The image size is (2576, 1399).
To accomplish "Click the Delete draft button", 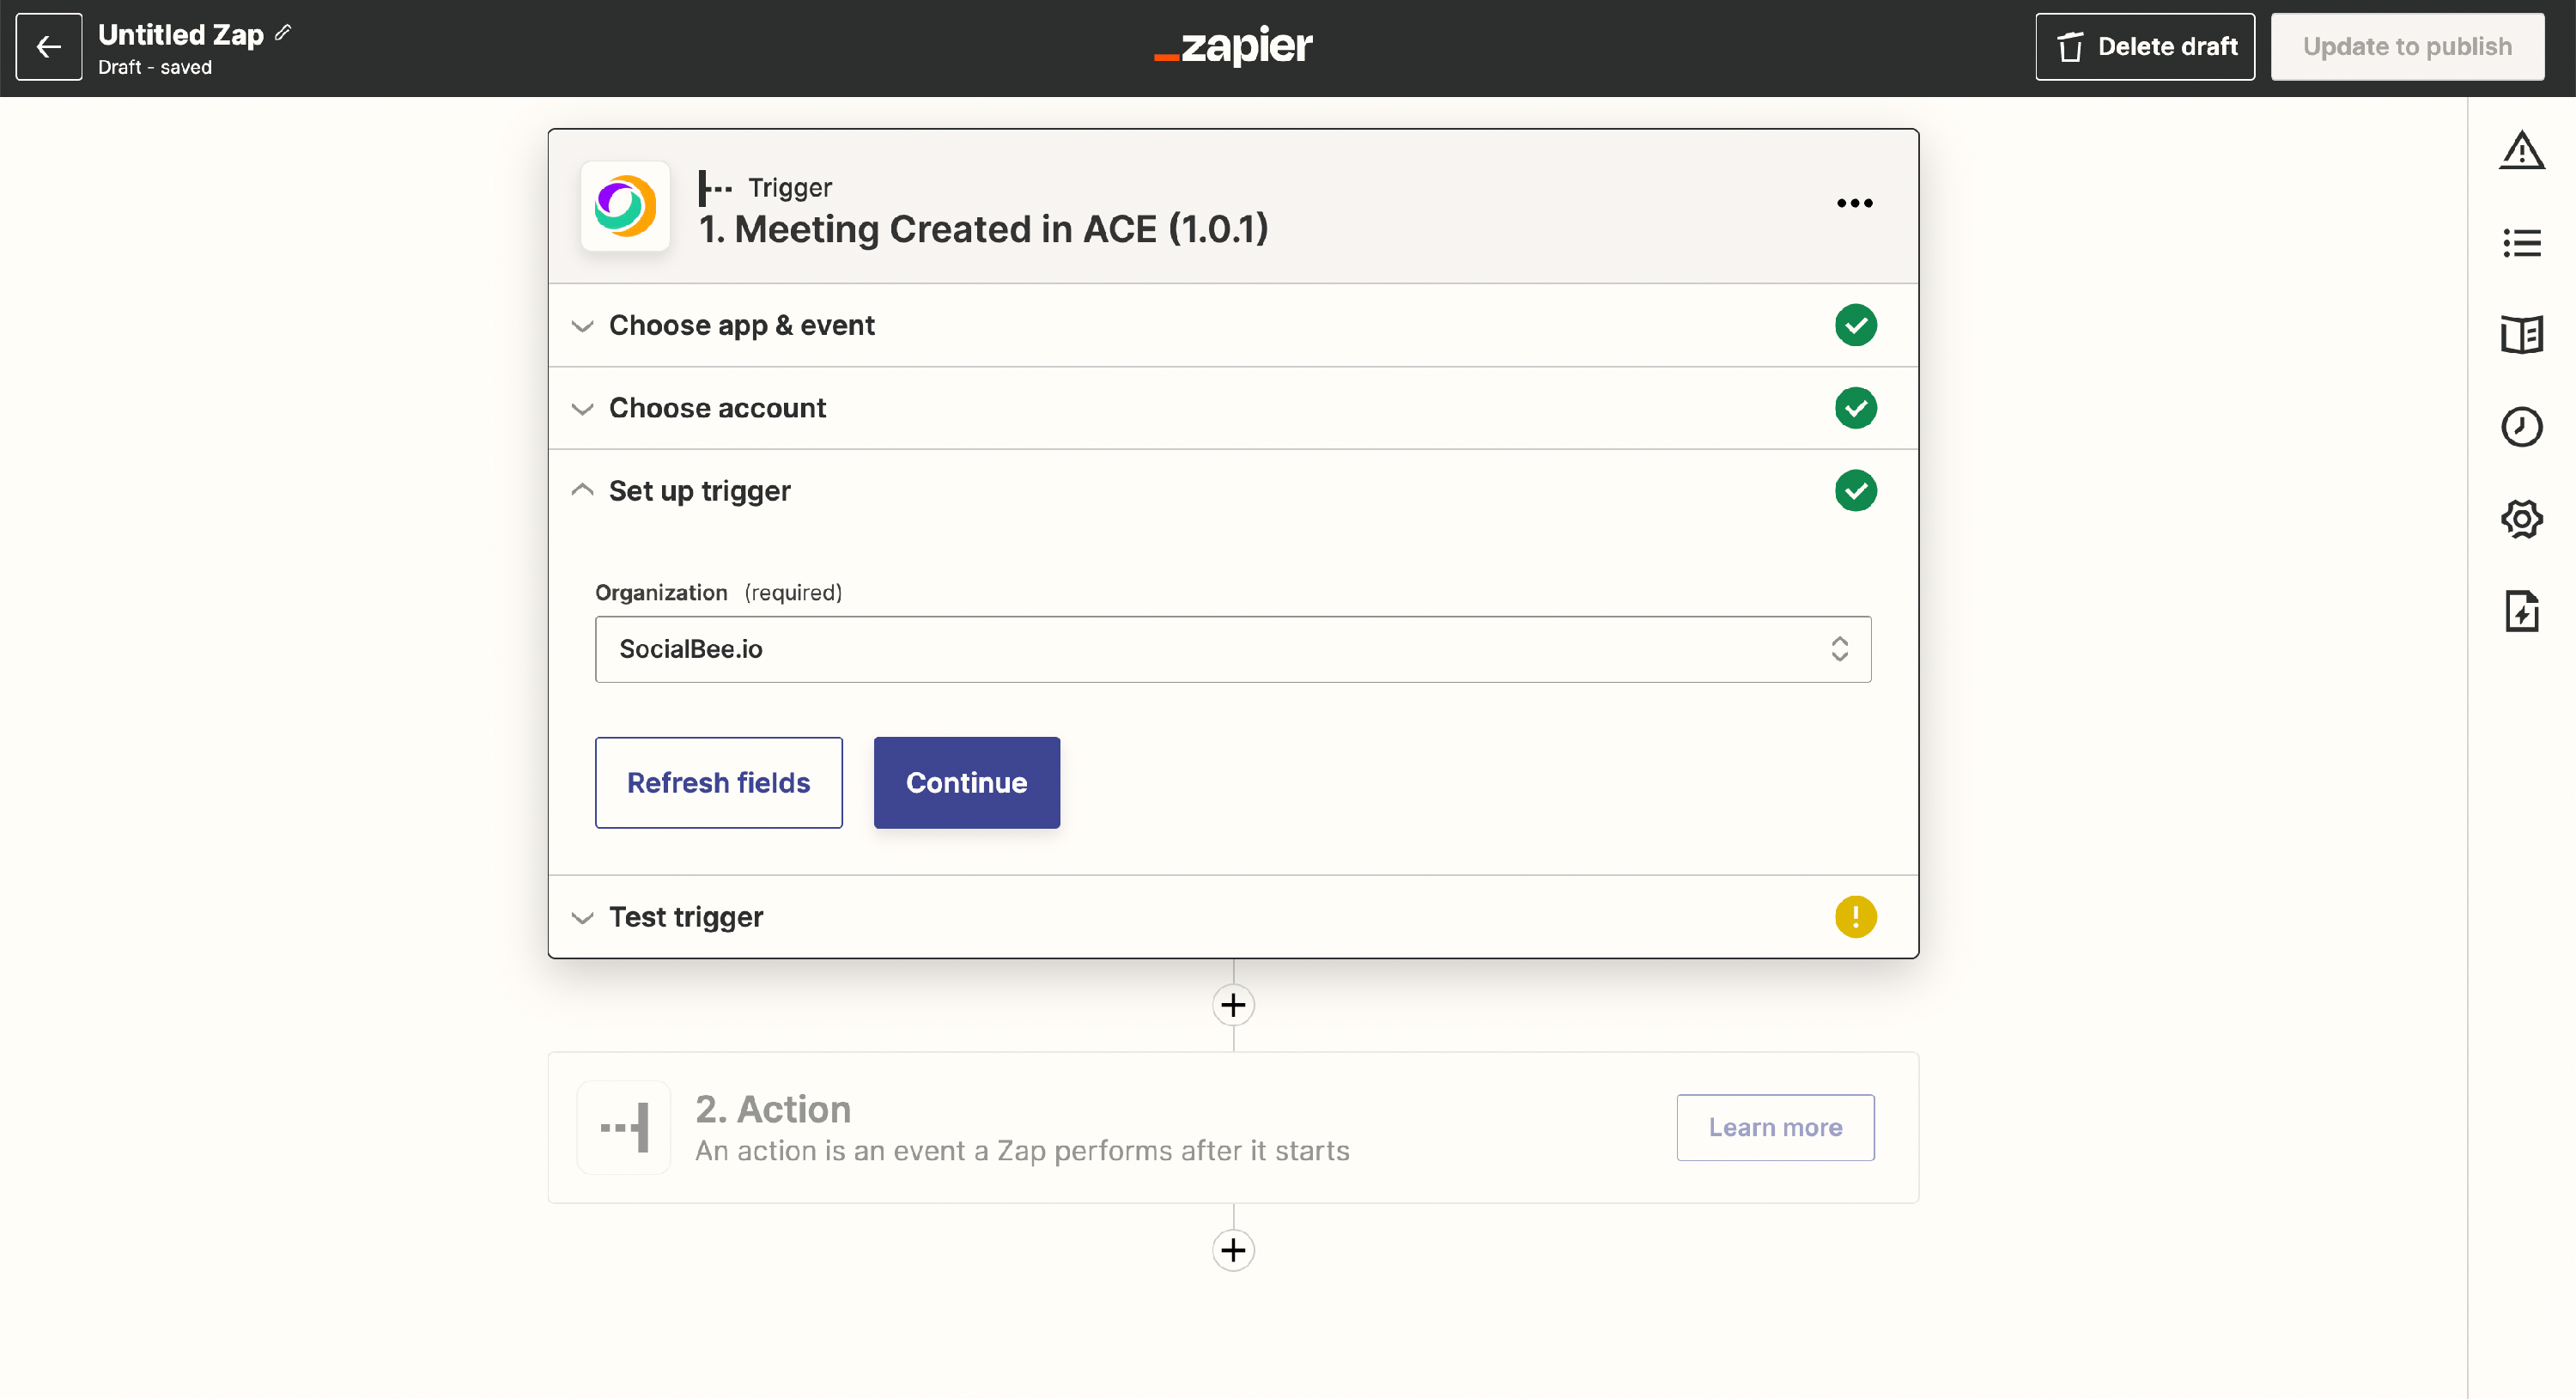I will [x=2144, y=47].
